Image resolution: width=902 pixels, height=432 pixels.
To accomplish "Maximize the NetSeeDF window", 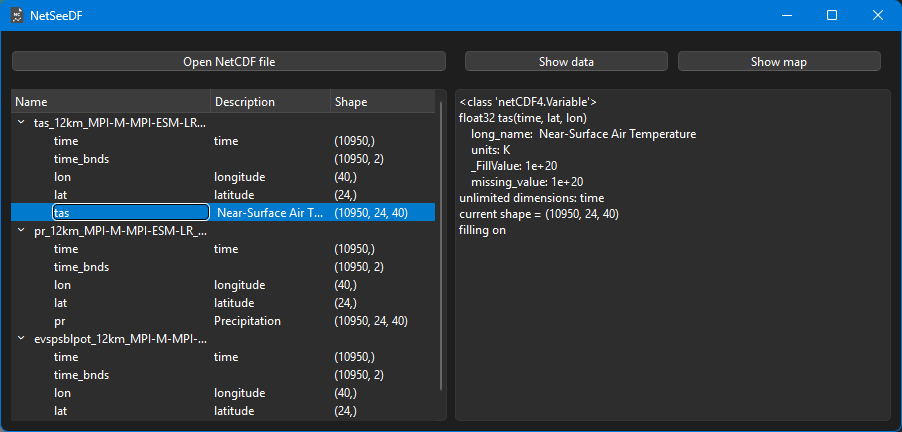I will point(832,15).
